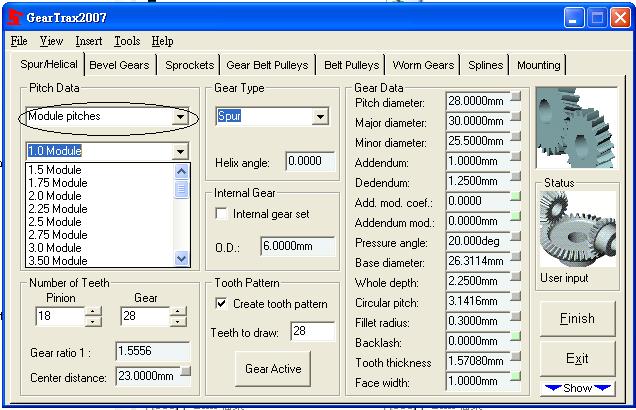636x410 pixels.
Task: Switch to the Mounting tab
Action: tap(539, 65)
